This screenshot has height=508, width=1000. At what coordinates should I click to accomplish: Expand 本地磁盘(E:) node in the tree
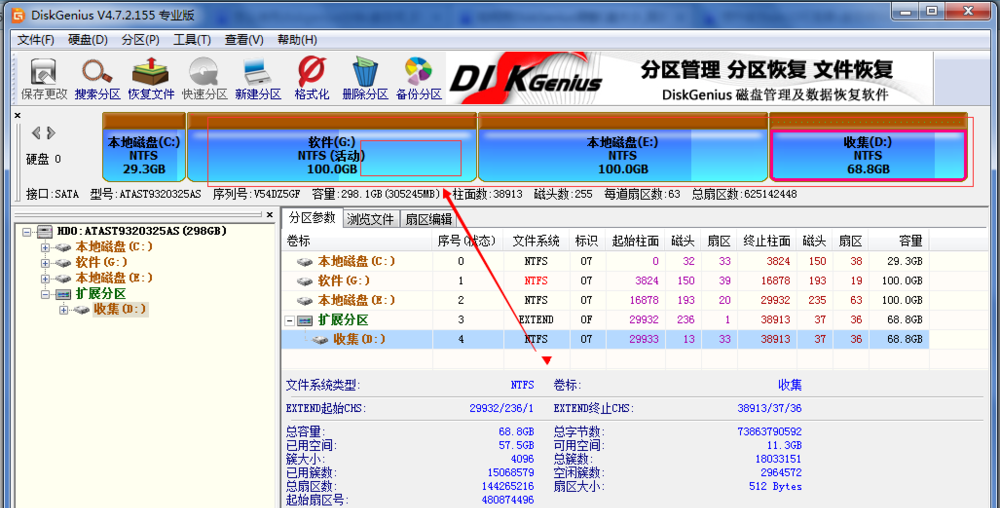click(x=45, y=279)
